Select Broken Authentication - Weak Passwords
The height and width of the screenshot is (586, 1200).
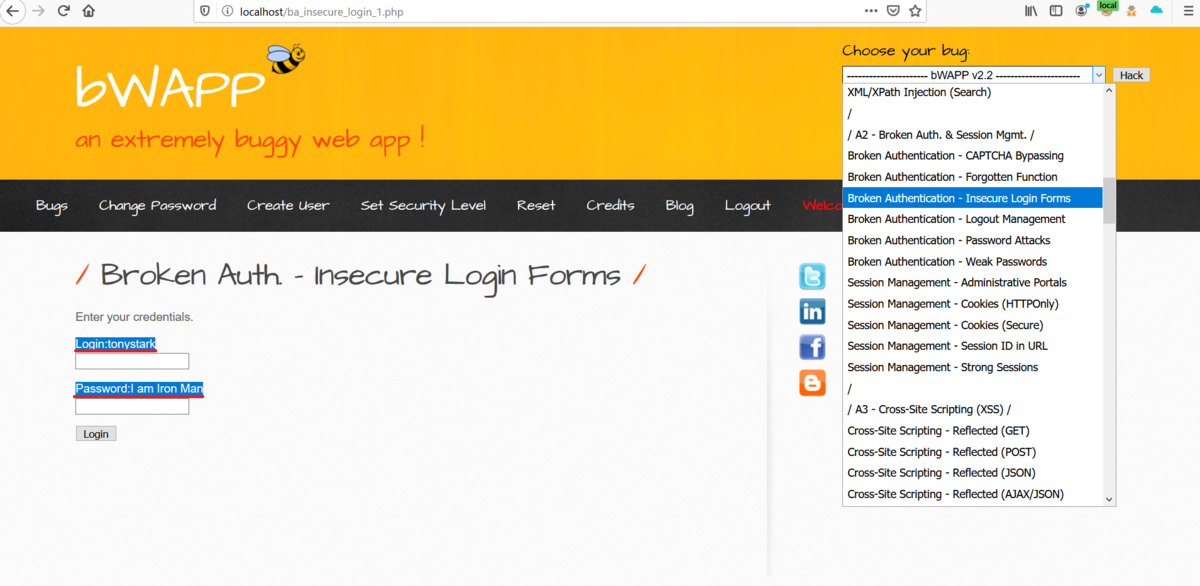tap(973, 261)
